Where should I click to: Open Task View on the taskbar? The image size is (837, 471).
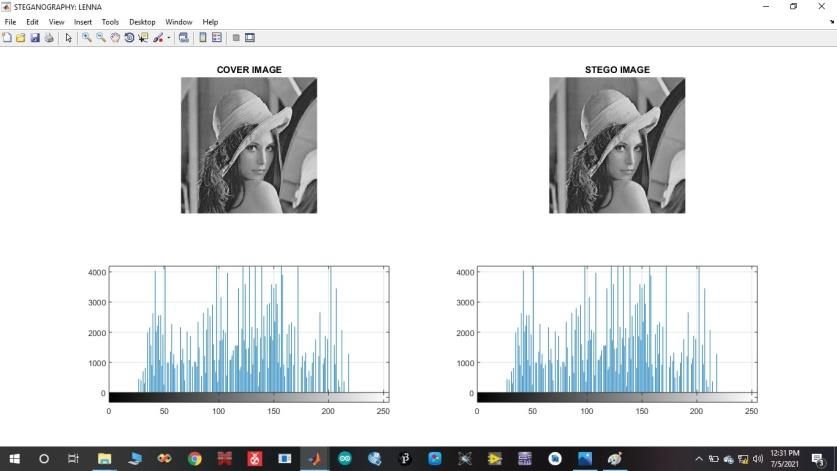click(73, 459)
